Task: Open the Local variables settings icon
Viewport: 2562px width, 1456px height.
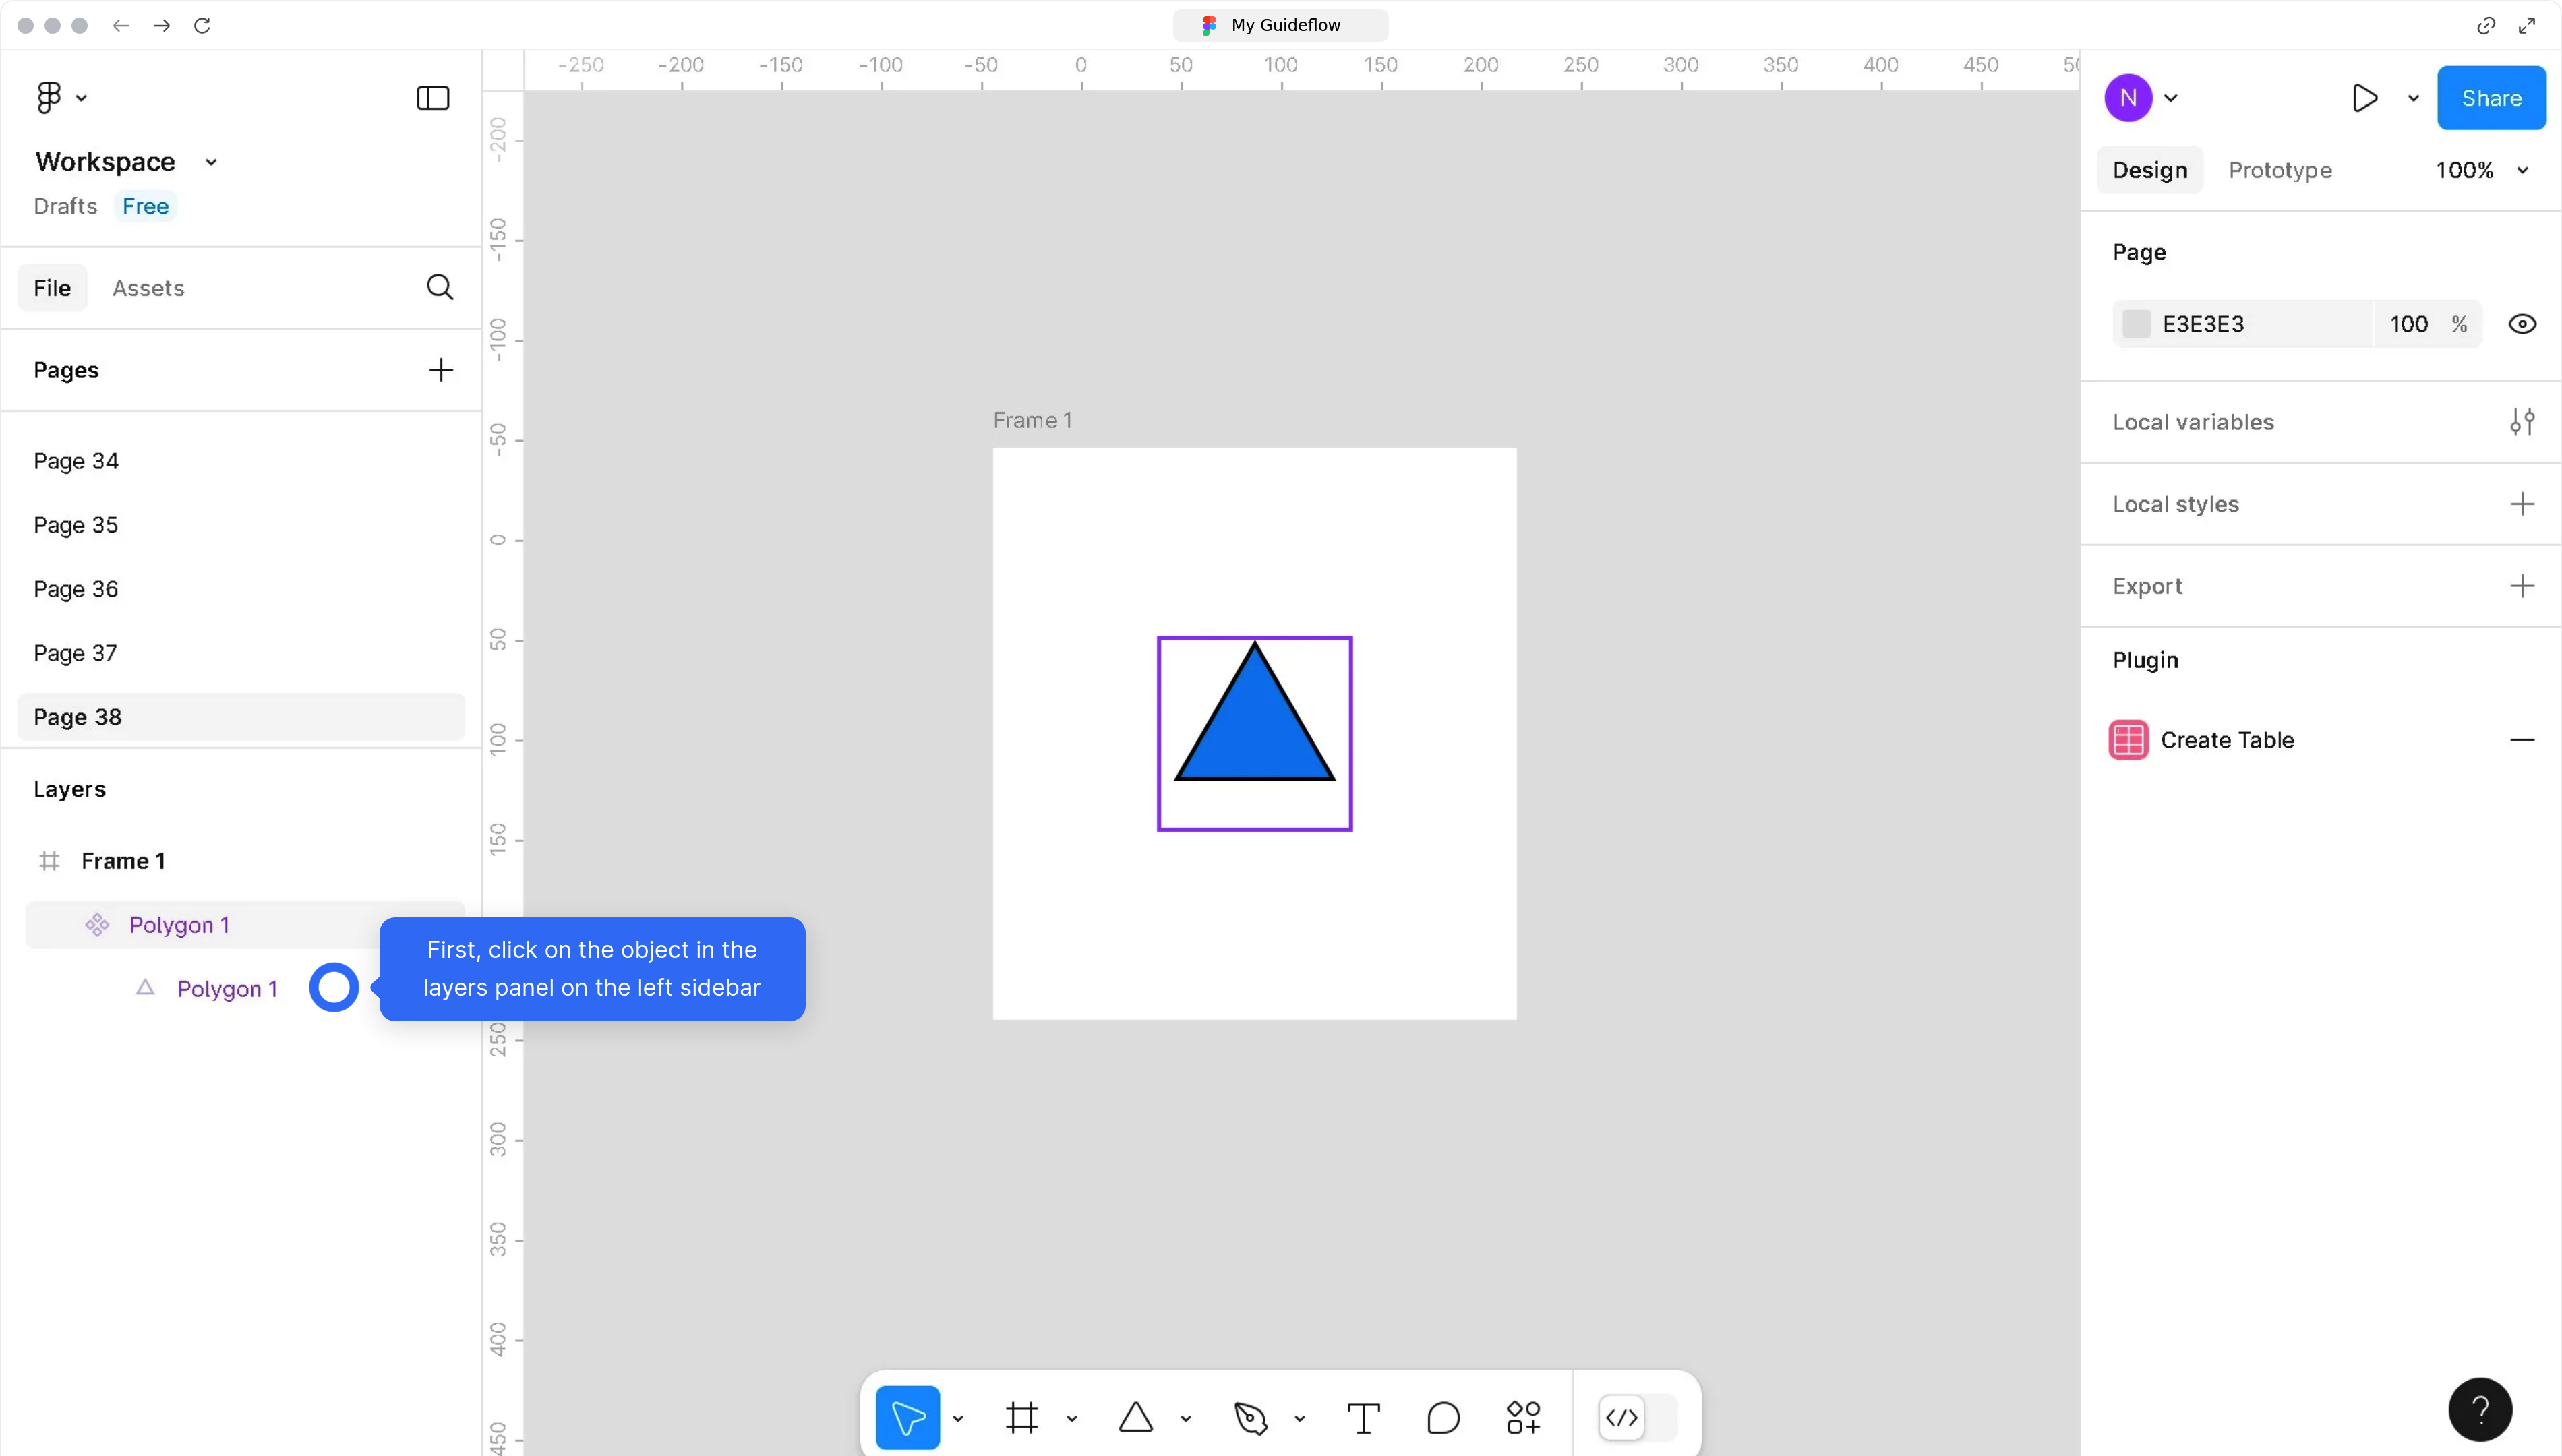Action: (x=2523, y=421)
